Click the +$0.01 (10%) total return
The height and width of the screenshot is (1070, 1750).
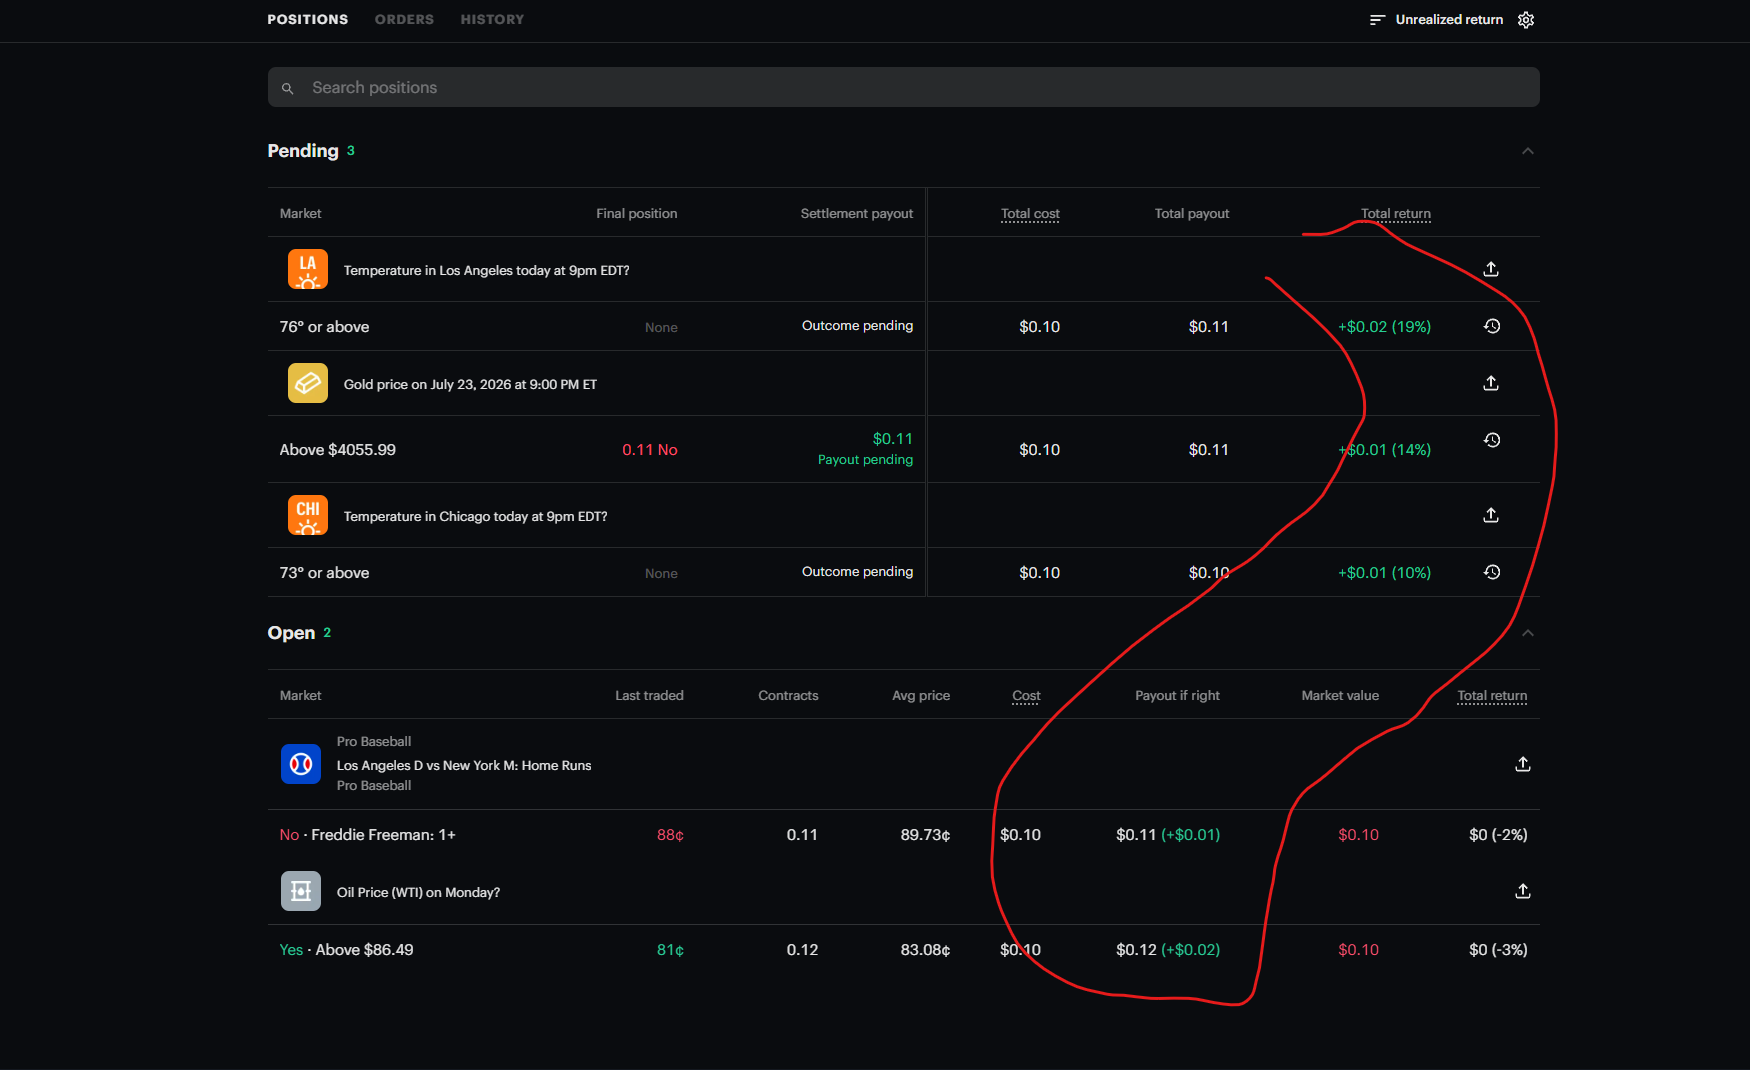1384,573
